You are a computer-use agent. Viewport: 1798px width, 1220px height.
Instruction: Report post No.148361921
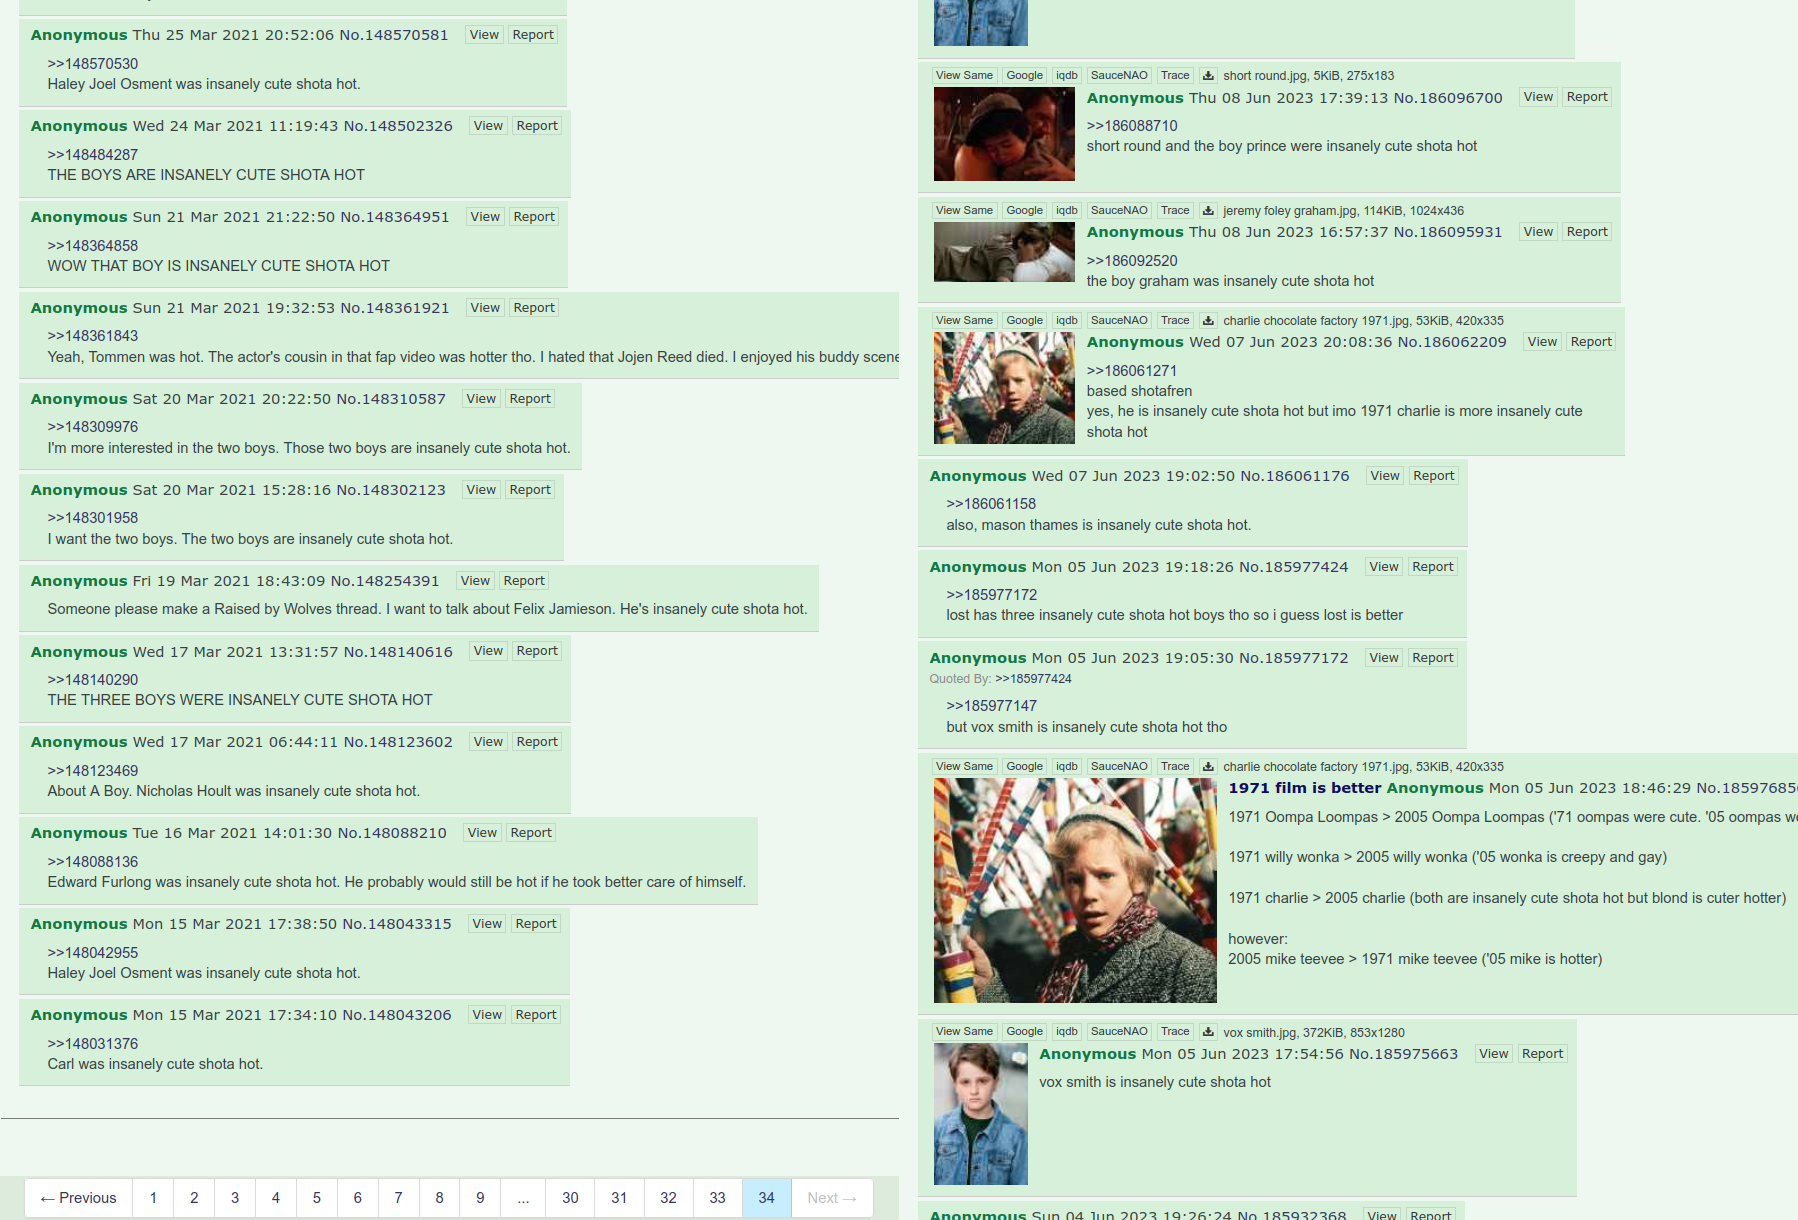click(x=534, y=308)
